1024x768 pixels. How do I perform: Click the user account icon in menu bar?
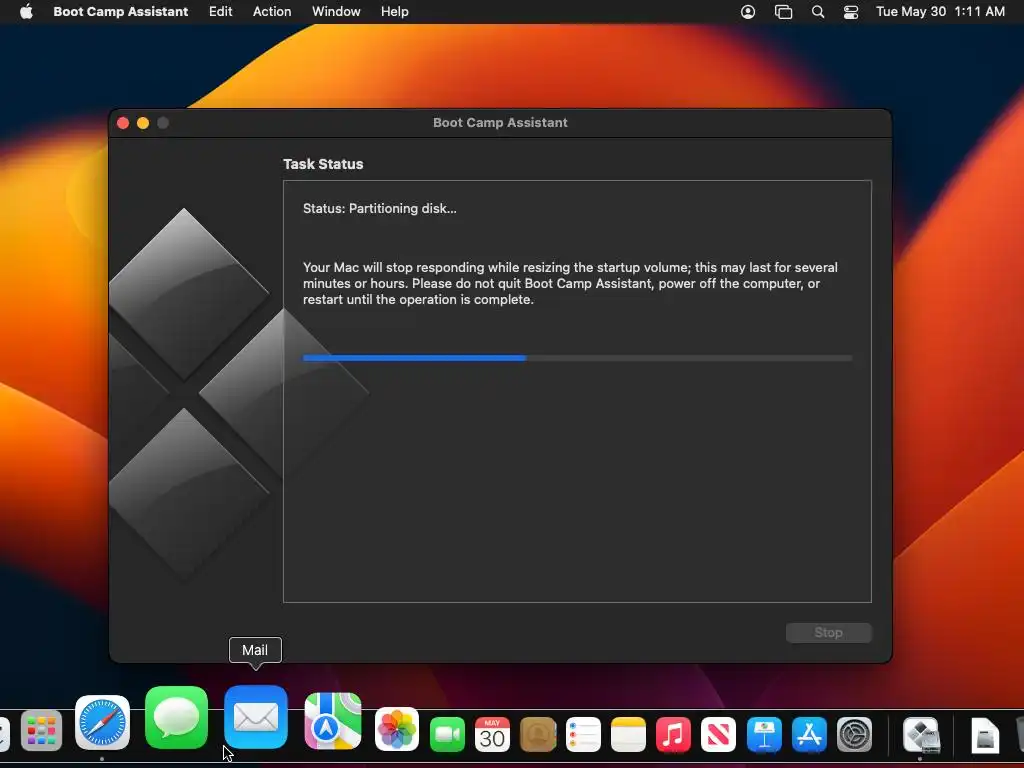pos(748,11)
